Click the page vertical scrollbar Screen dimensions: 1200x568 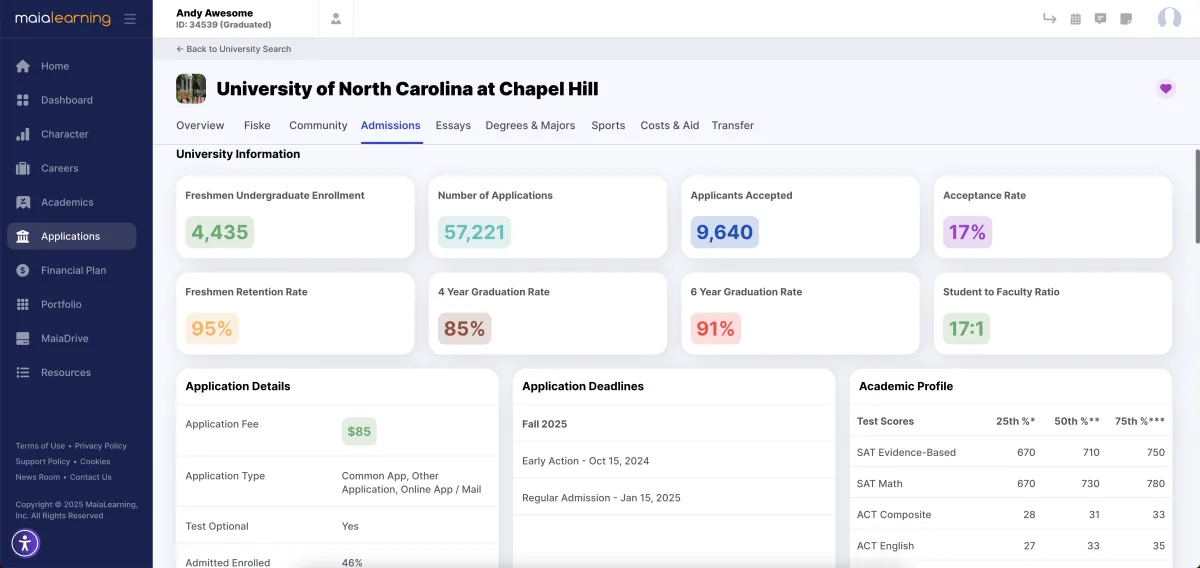click(1196, 196)
